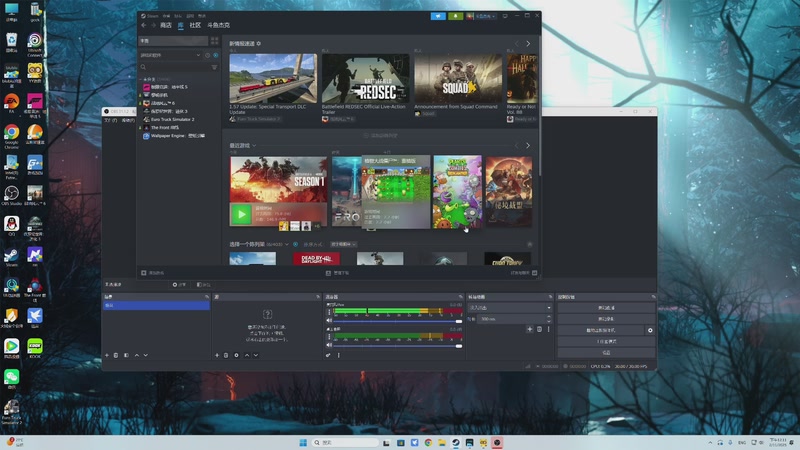Adjust the second channel volume slider in OBS
The width and height of the screenshot is (800, 450).
[398, 346]
